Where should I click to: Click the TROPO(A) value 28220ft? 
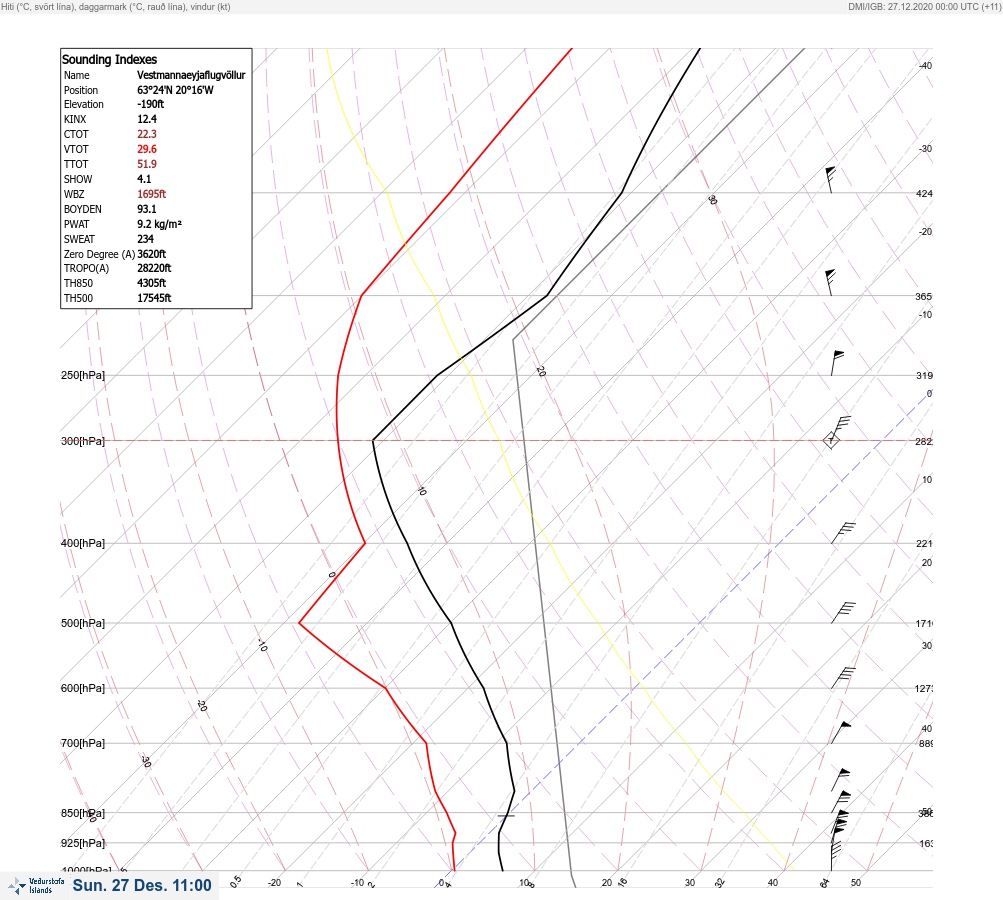pos(154,268)
